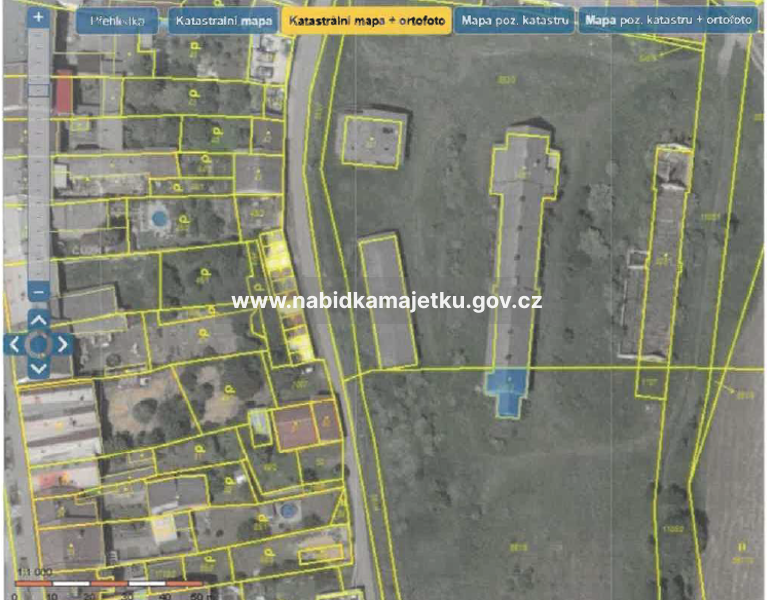Click the center compass of pan control

[x=38, y=344]
